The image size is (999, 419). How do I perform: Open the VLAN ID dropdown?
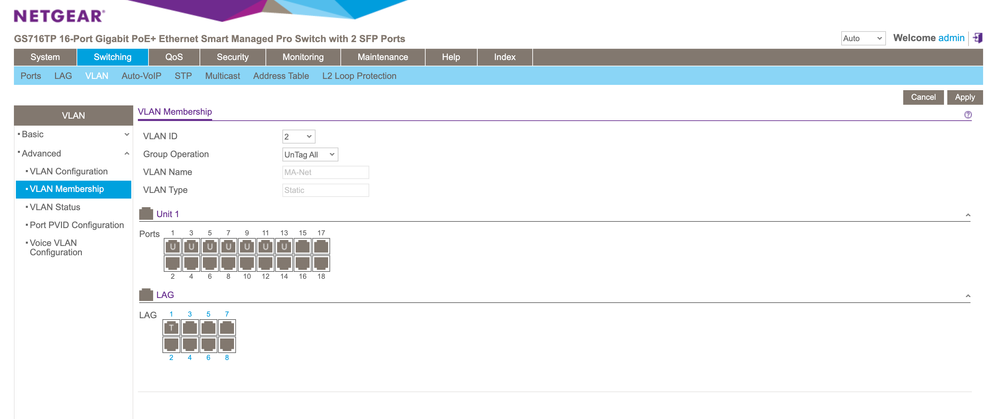[x=299, y=136]
